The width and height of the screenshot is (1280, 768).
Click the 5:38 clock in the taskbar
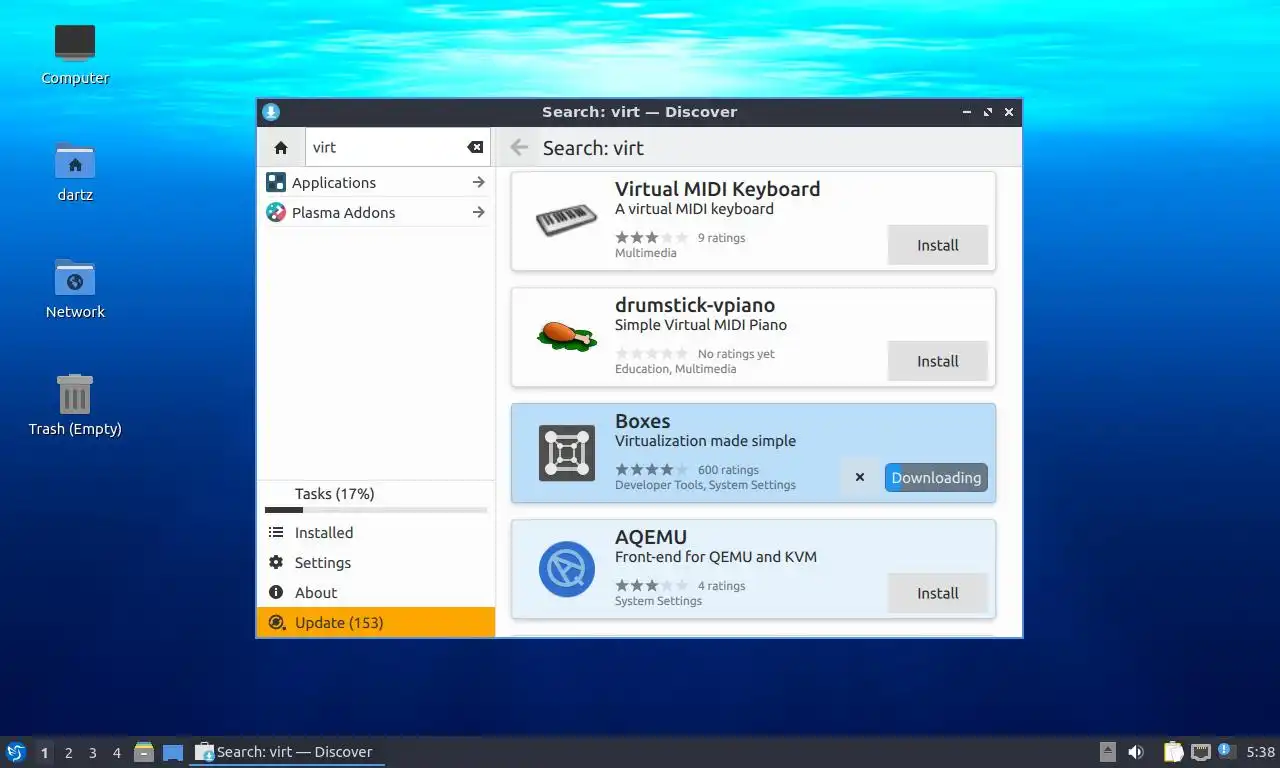tap(1261, 752)
